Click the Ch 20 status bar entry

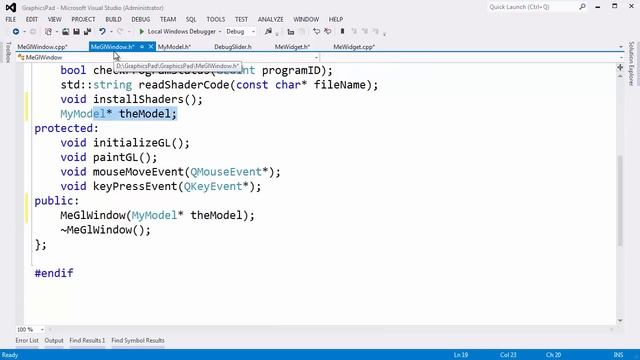(x=553, y=355)
